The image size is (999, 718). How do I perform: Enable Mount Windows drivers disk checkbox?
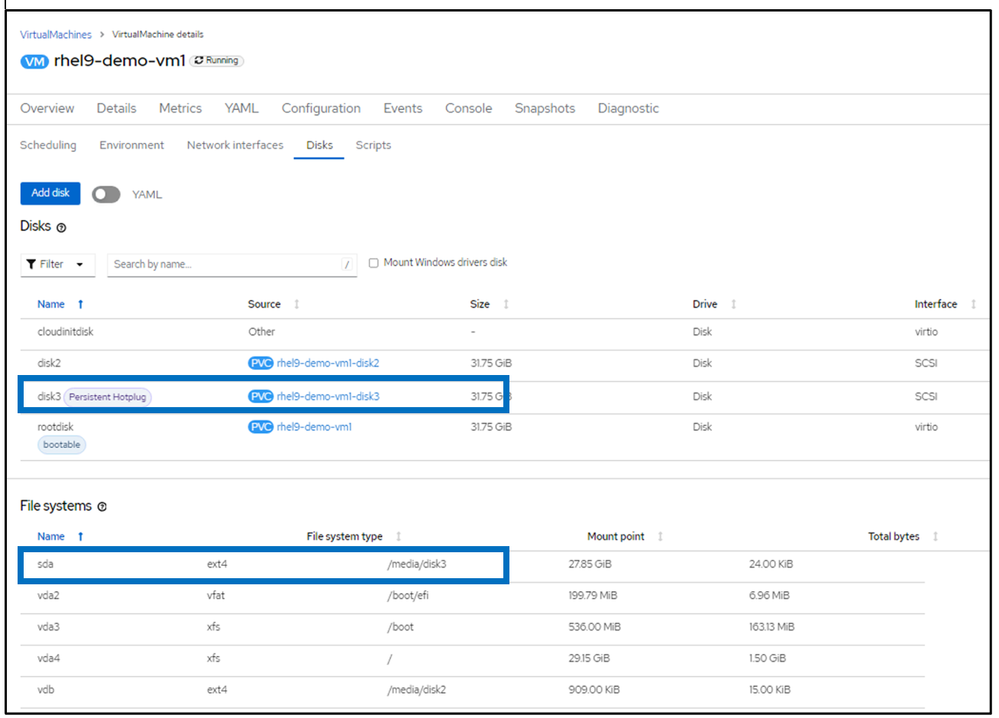(374, 263)
